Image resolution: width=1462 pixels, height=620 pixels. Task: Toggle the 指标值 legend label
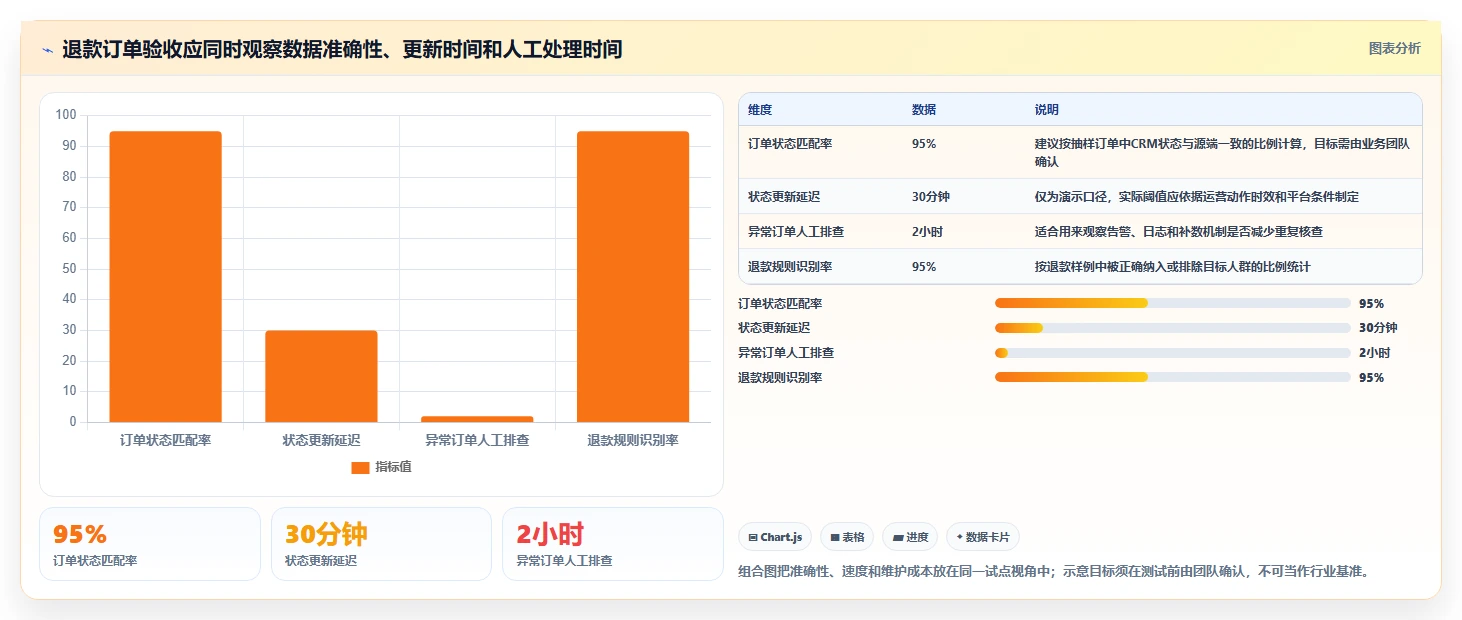tap(393, 468)
